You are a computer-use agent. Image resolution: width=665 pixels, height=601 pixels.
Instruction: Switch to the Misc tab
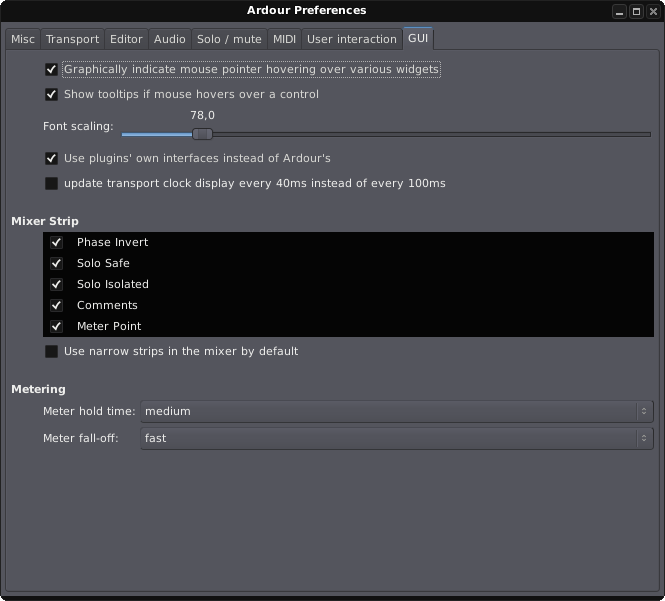(x=23, y=39)
